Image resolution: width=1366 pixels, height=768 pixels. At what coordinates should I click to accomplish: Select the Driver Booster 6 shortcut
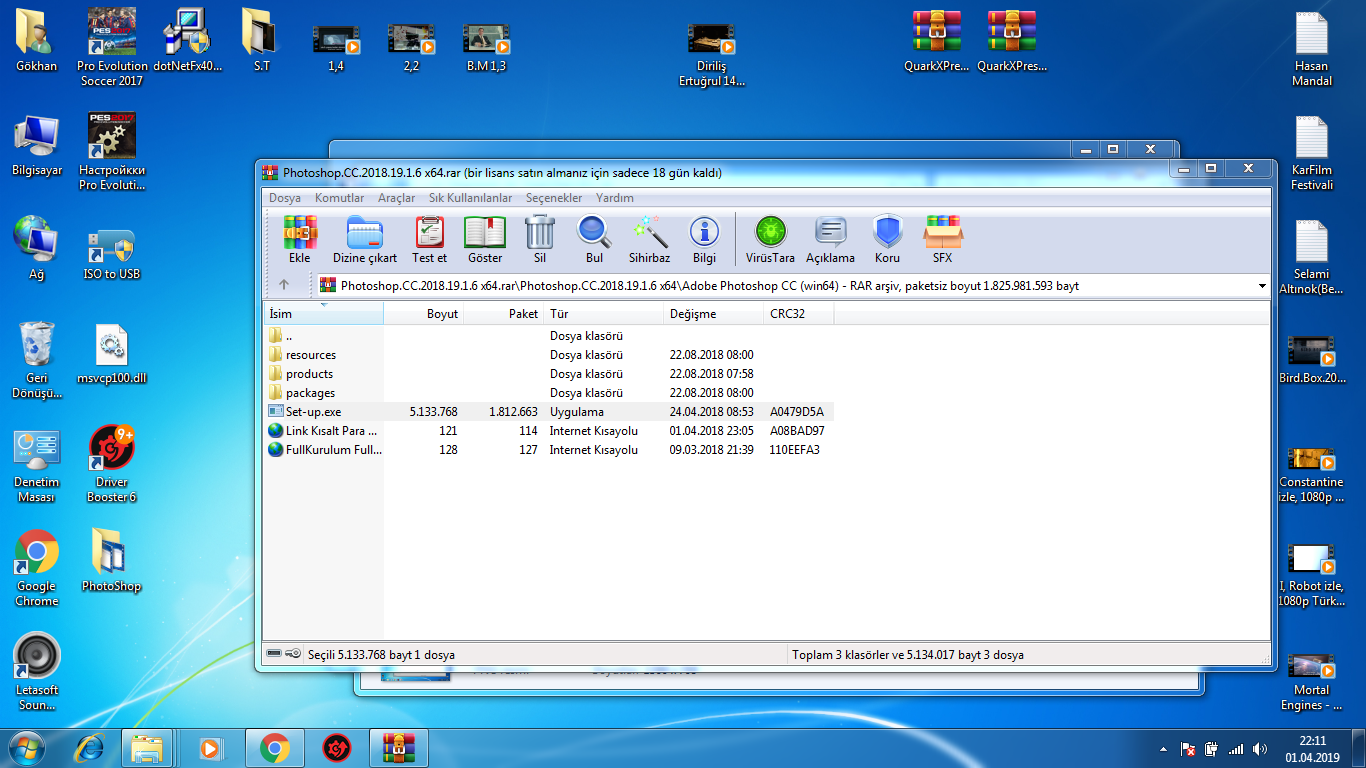[x=112, y=464]
